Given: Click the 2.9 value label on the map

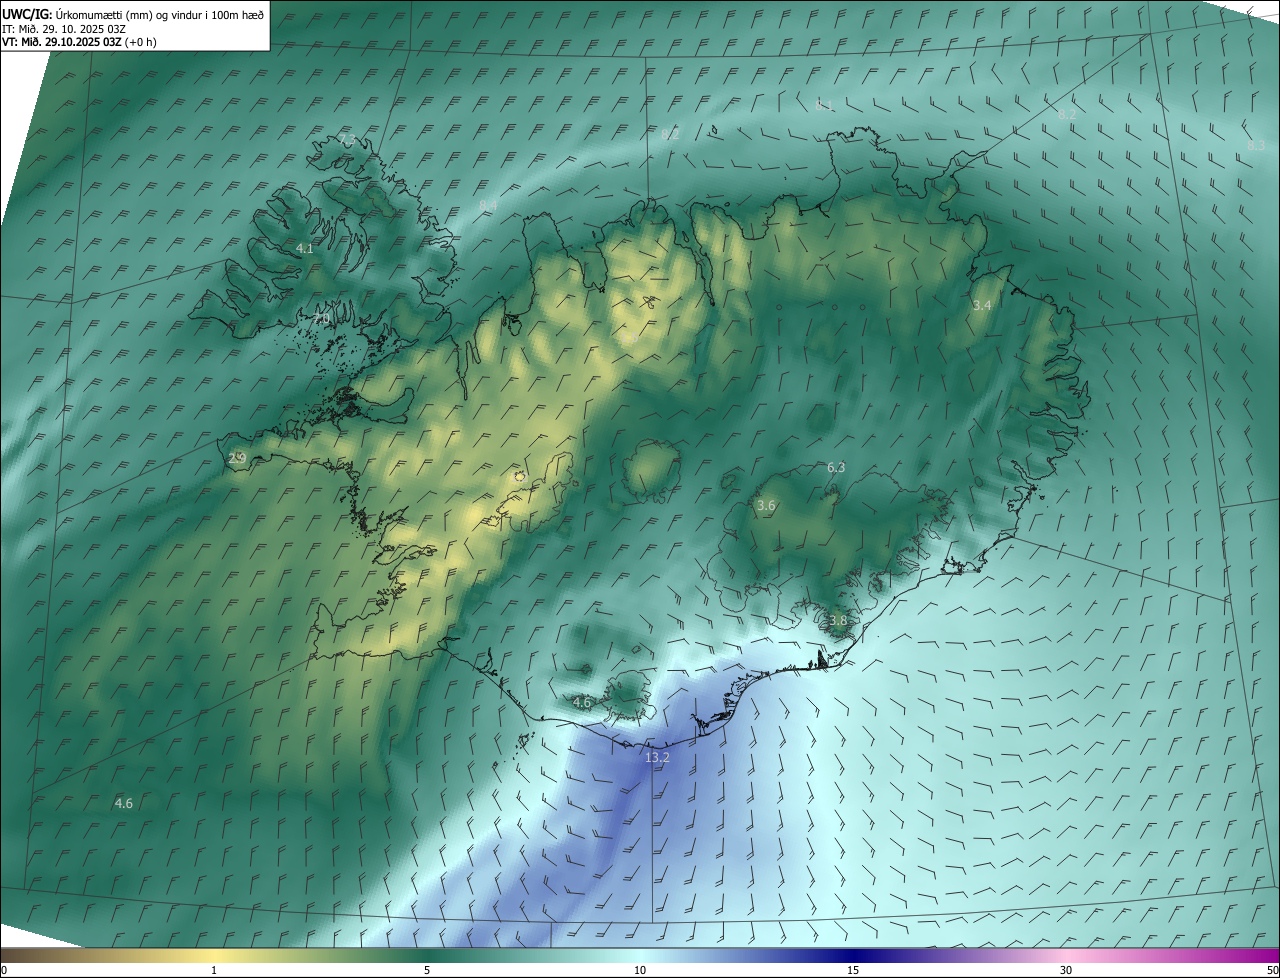Looking at the screenshot, I should 237,458.
